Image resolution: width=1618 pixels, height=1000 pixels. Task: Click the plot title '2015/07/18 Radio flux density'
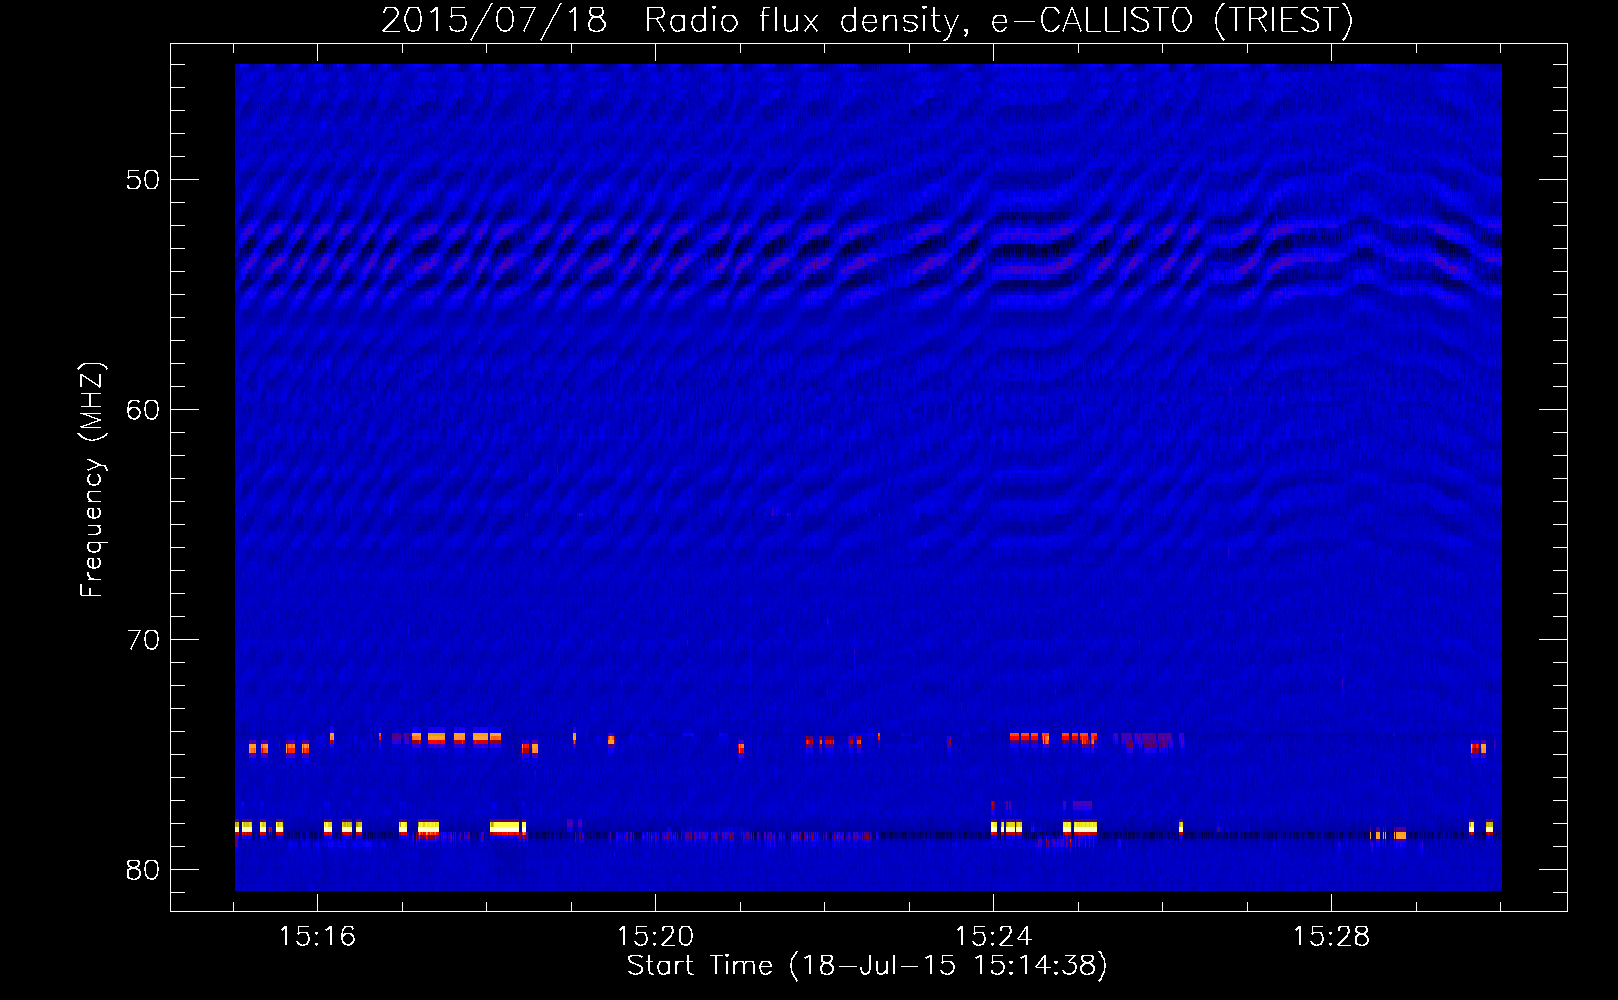867,20
